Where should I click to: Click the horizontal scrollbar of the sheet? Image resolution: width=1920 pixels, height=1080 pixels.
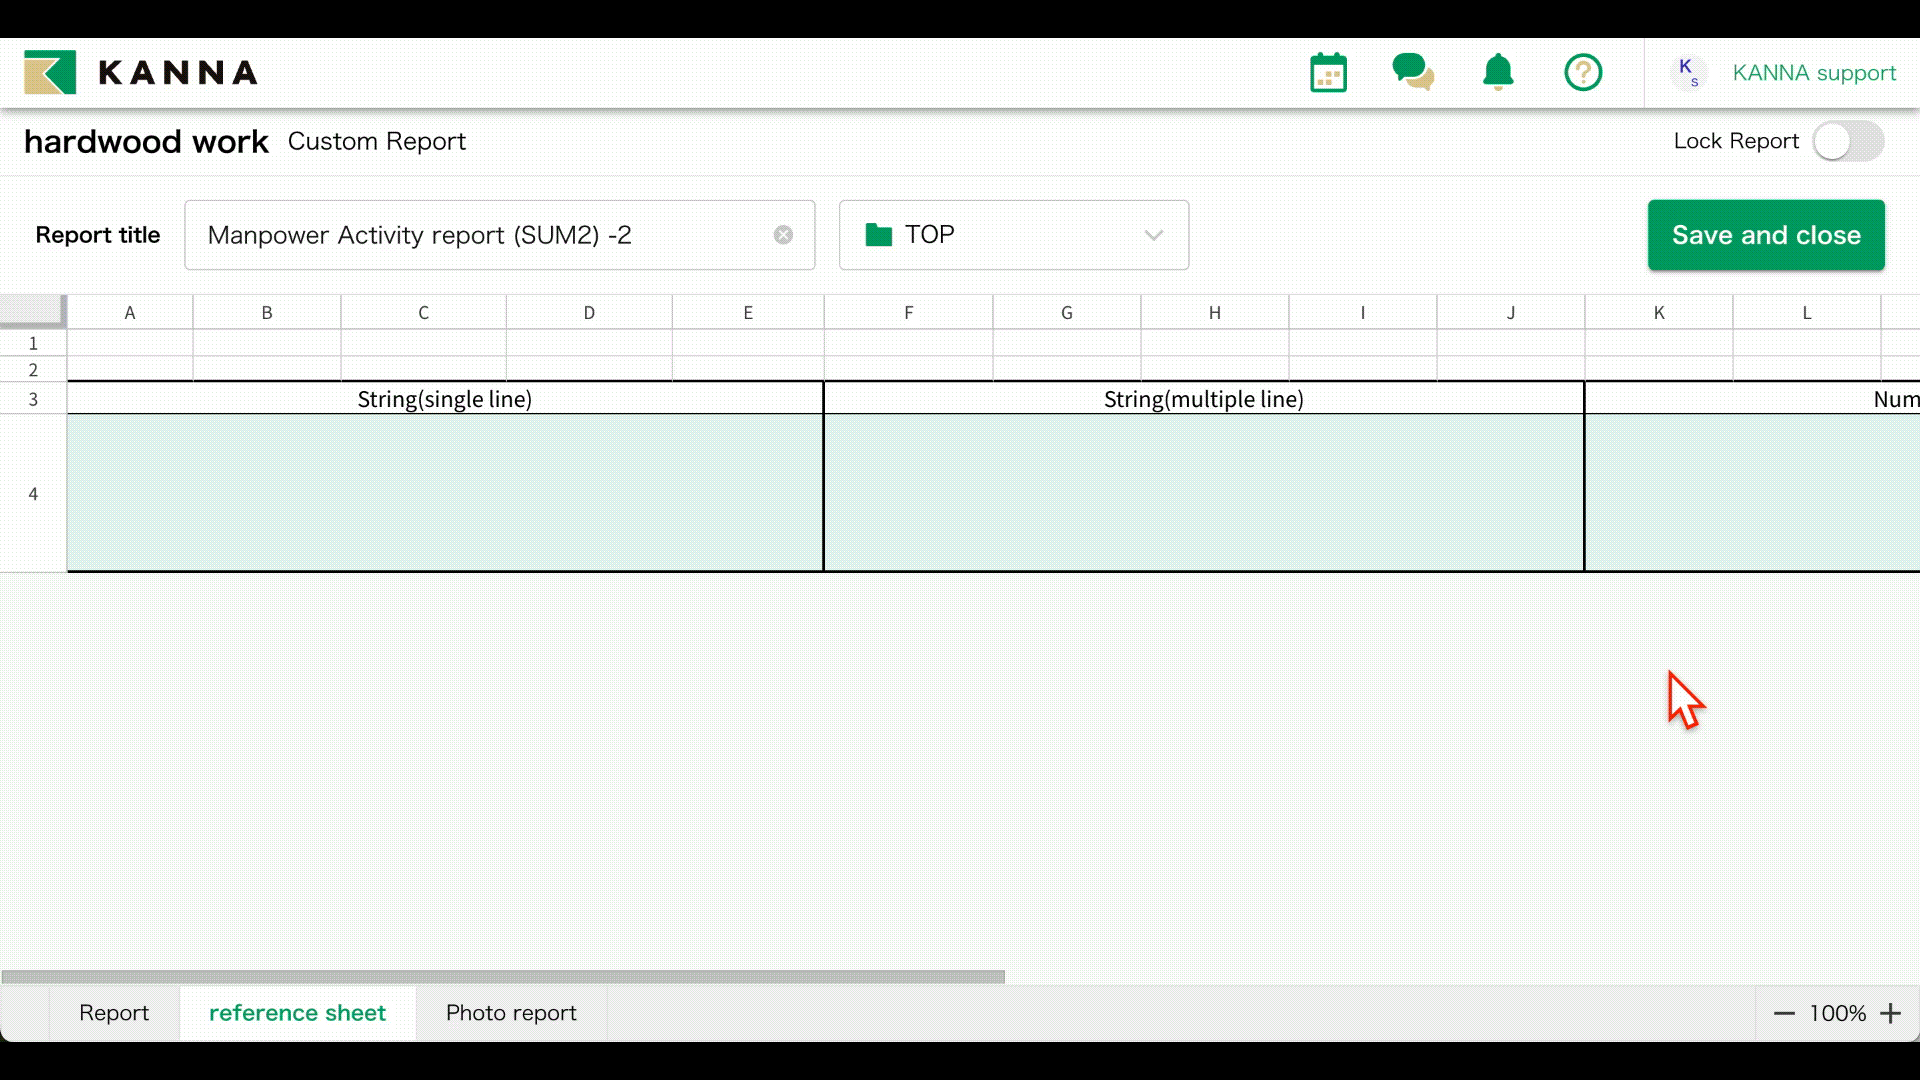(x=503, y=976)
